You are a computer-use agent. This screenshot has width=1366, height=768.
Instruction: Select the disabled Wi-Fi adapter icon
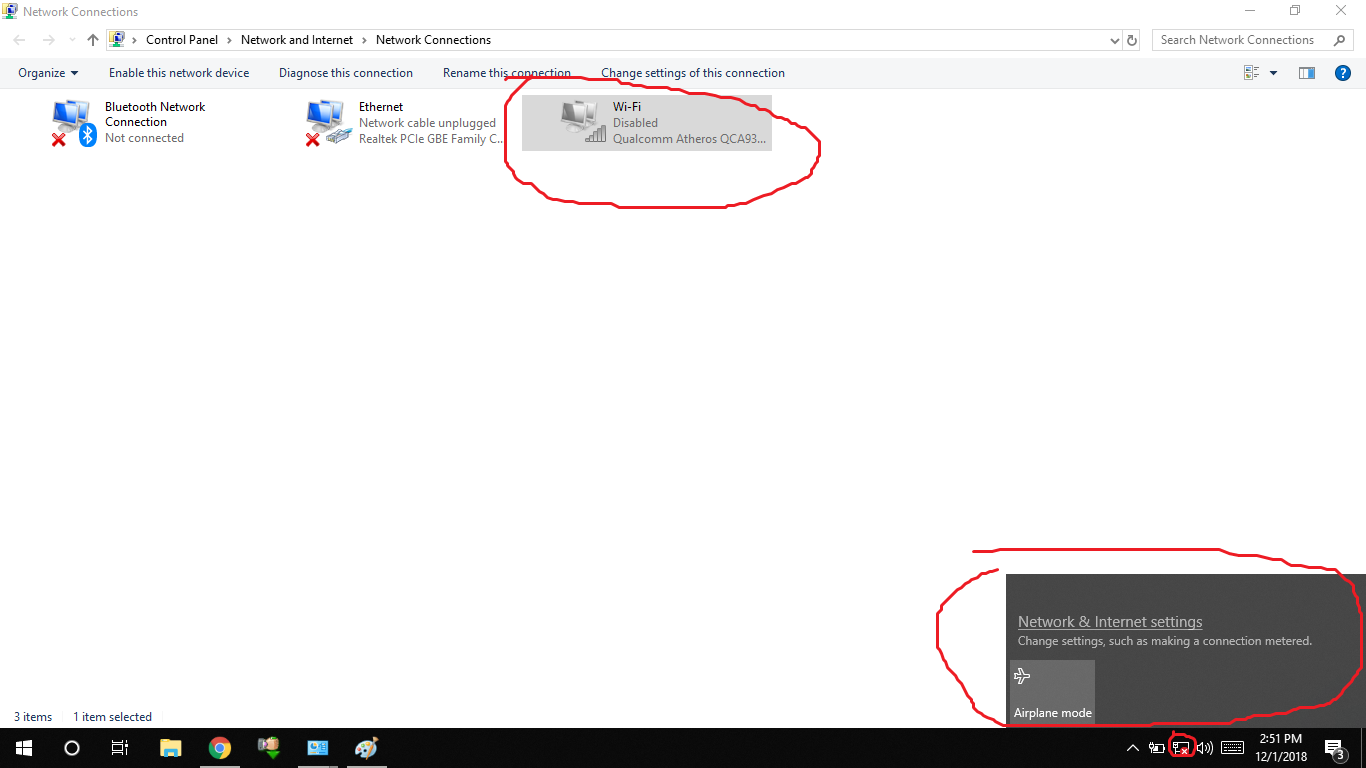(x=583, y=123)
